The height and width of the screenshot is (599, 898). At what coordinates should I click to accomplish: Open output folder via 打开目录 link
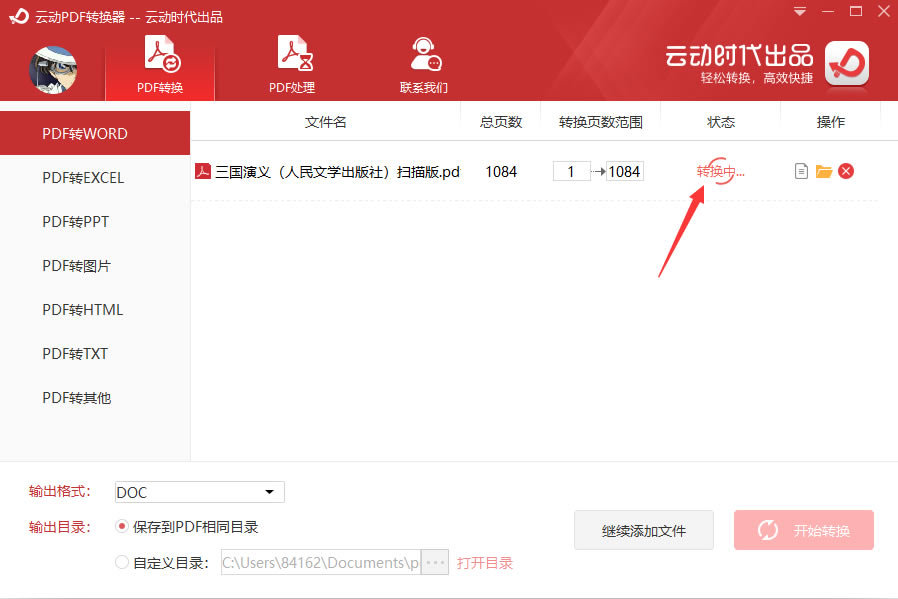click(x=484, y=562)
